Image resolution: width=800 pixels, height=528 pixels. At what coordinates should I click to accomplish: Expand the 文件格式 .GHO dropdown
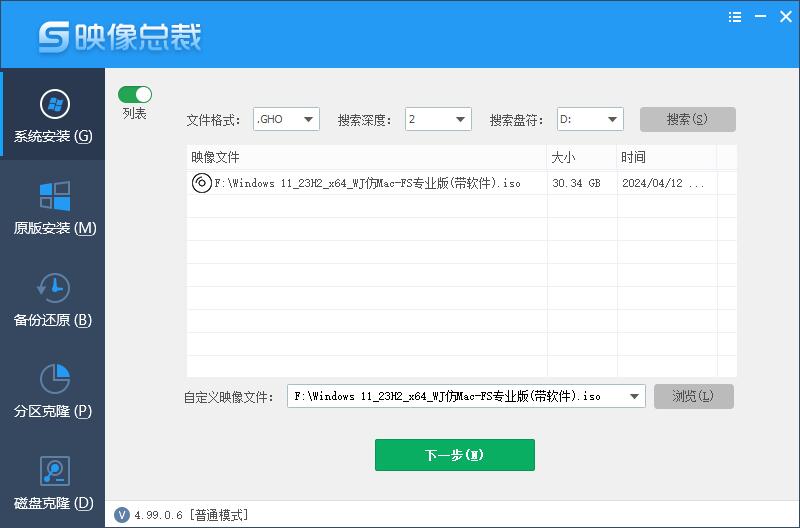pyautogui.click(x=309, y=120)
